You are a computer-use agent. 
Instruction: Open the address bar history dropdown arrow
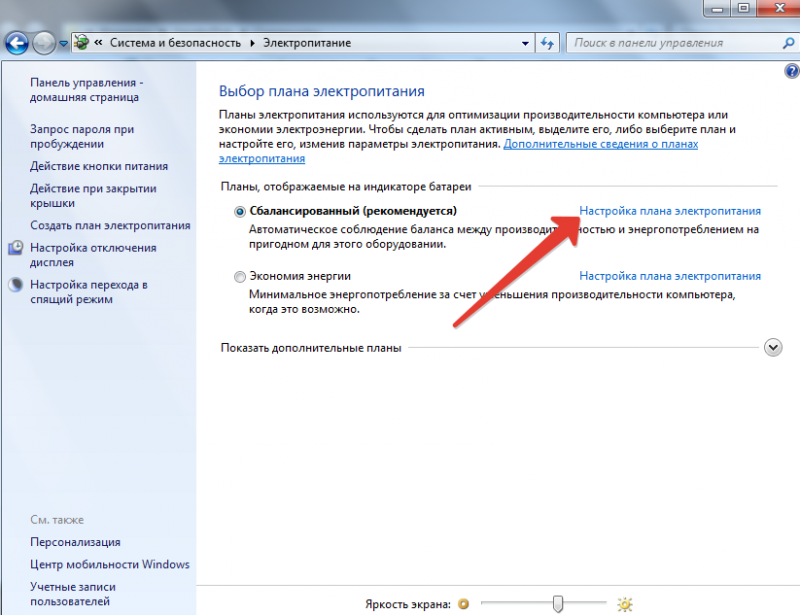pyautogui.click(x=525, y=44)
